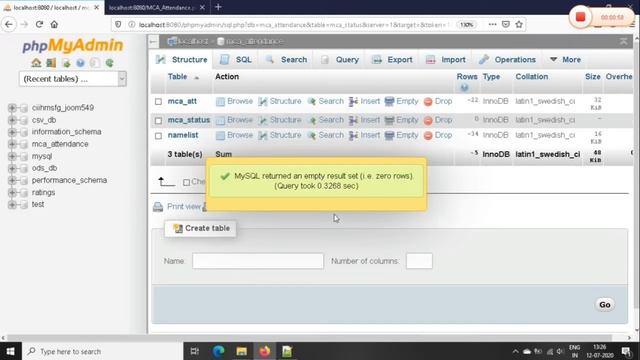This screenshot has height=360, width=640.
Task: Tick the checkbox for mca_status table
Action: (158, 120)
